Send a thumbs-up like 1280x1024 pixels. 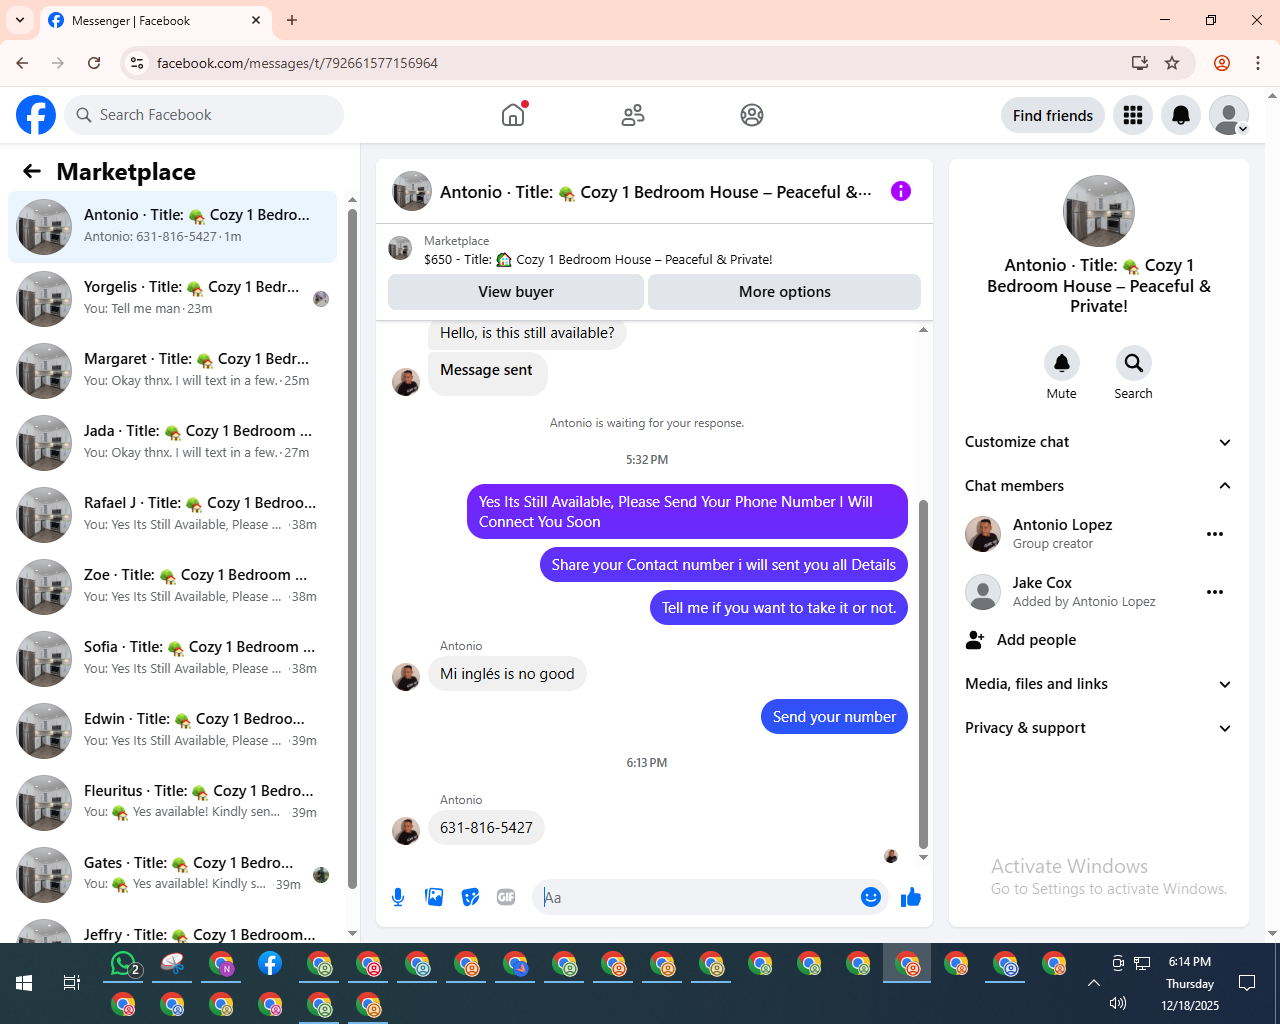click(x=911, y=897)
